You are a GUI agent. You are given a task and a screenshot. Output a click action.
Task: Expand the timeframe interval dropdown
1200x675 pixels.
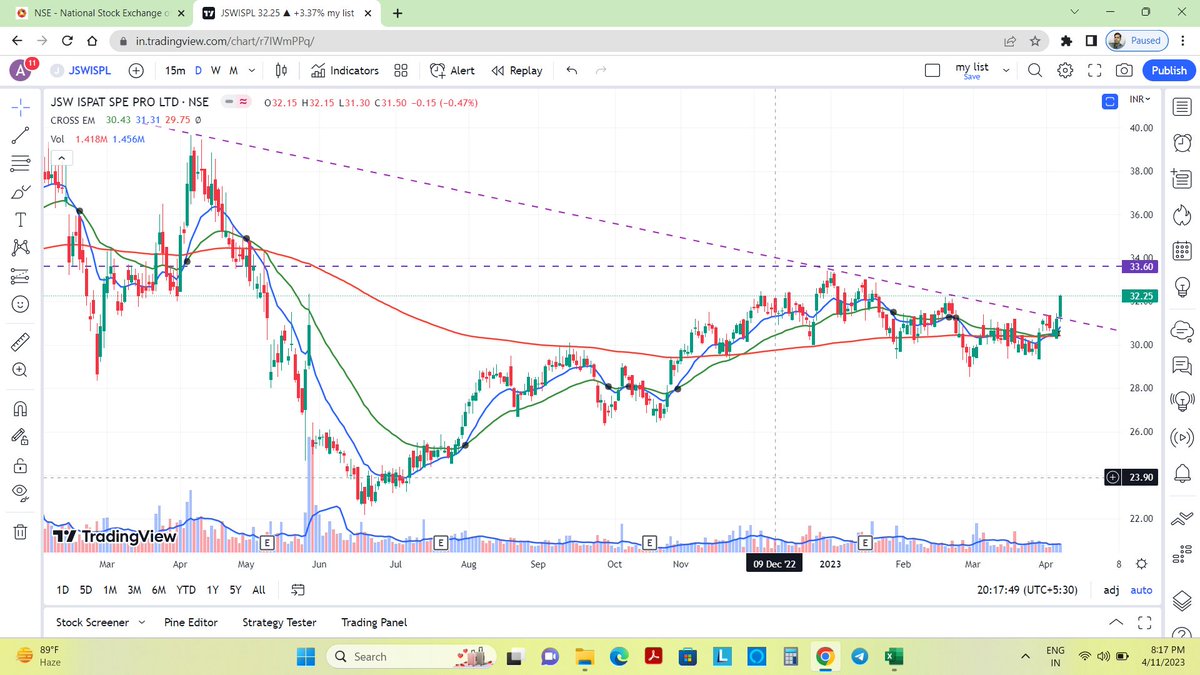252,71
